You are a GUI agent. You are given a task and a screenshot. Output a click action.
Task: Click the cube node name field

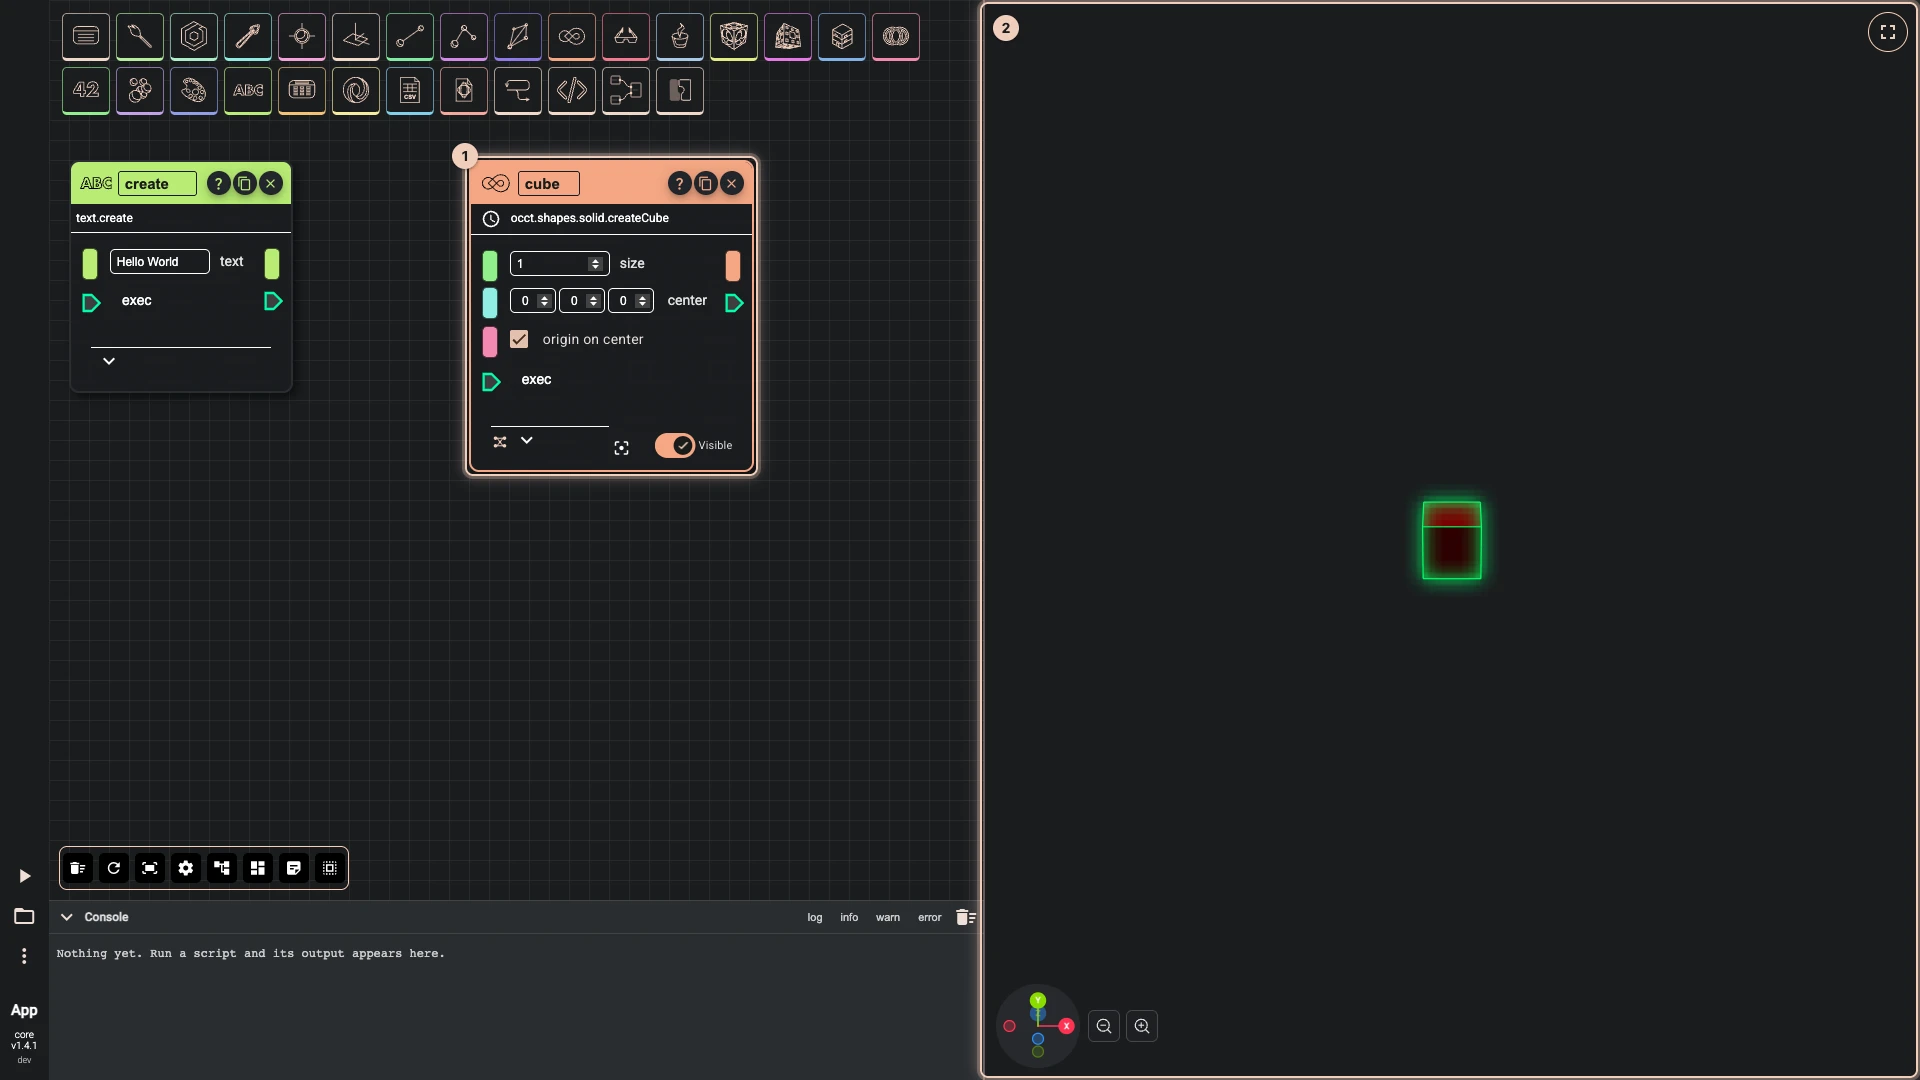pos(549,183)
